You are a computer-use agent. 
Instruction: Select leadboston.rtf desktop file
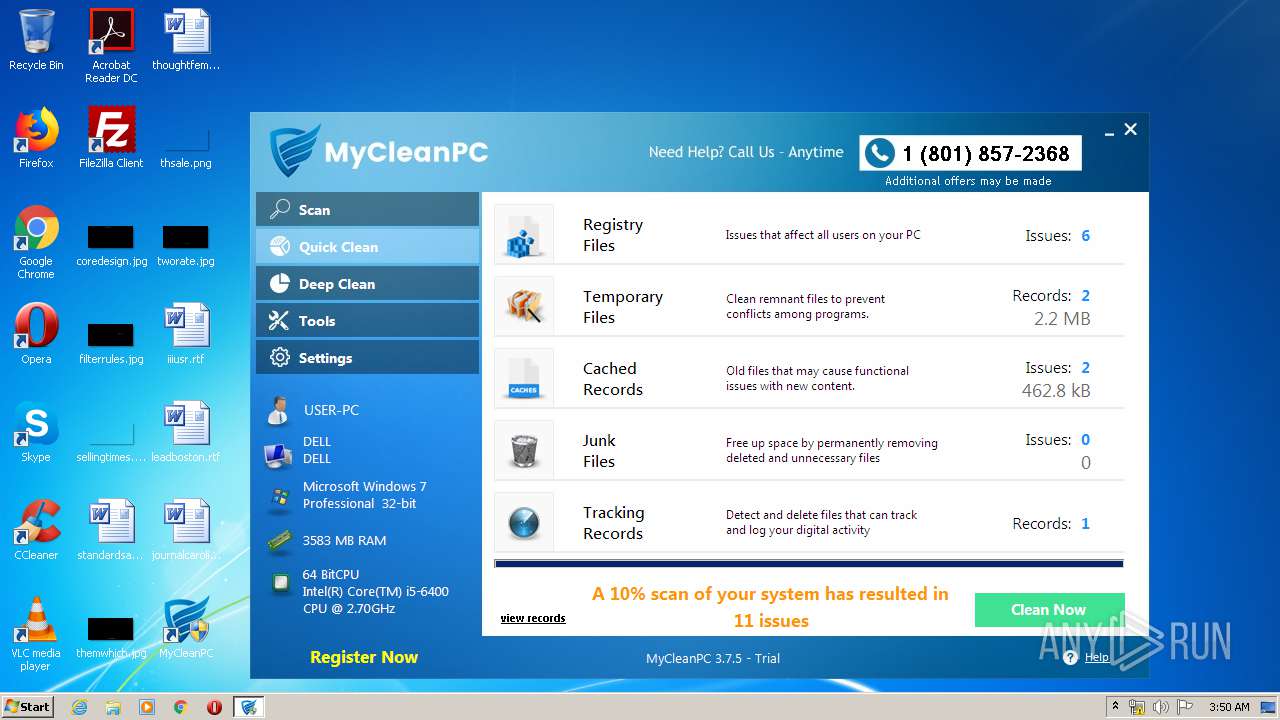pos(186,432)
